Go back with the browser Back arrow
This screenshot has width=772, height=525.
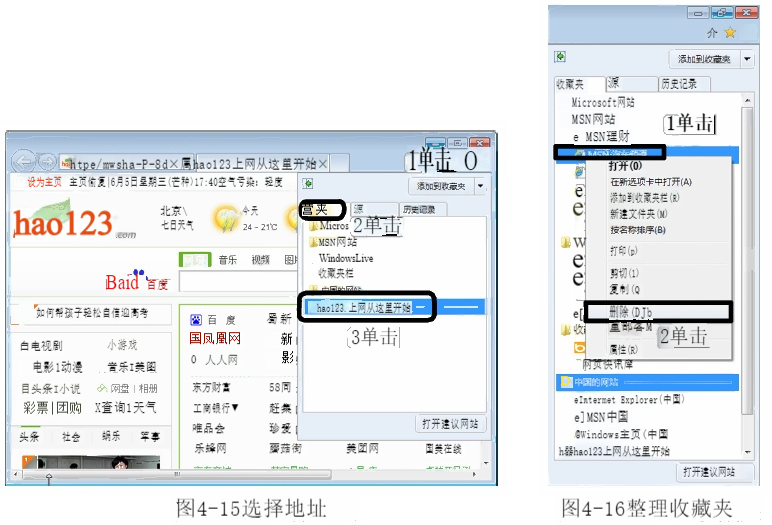pyautogui.click(x=23, y=161)
